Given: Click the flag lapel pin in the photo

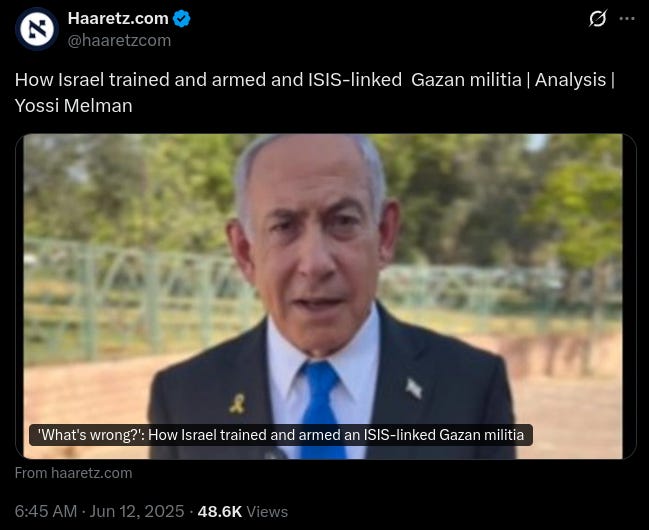Looking at the screenshot, I should 413,388.
